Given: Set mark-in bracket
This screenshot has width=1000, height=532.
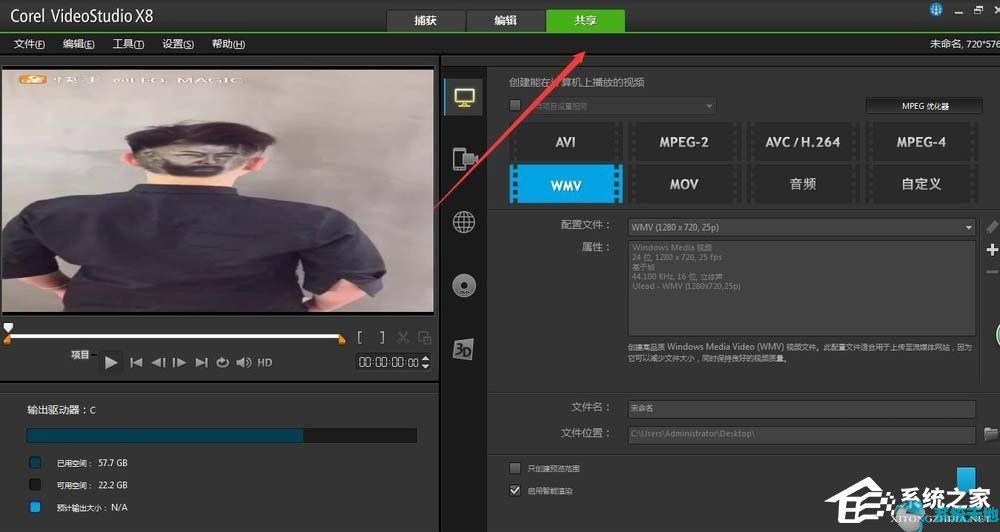Looking at the screenshot, I should pyautogui.click(x=360, y=337).
